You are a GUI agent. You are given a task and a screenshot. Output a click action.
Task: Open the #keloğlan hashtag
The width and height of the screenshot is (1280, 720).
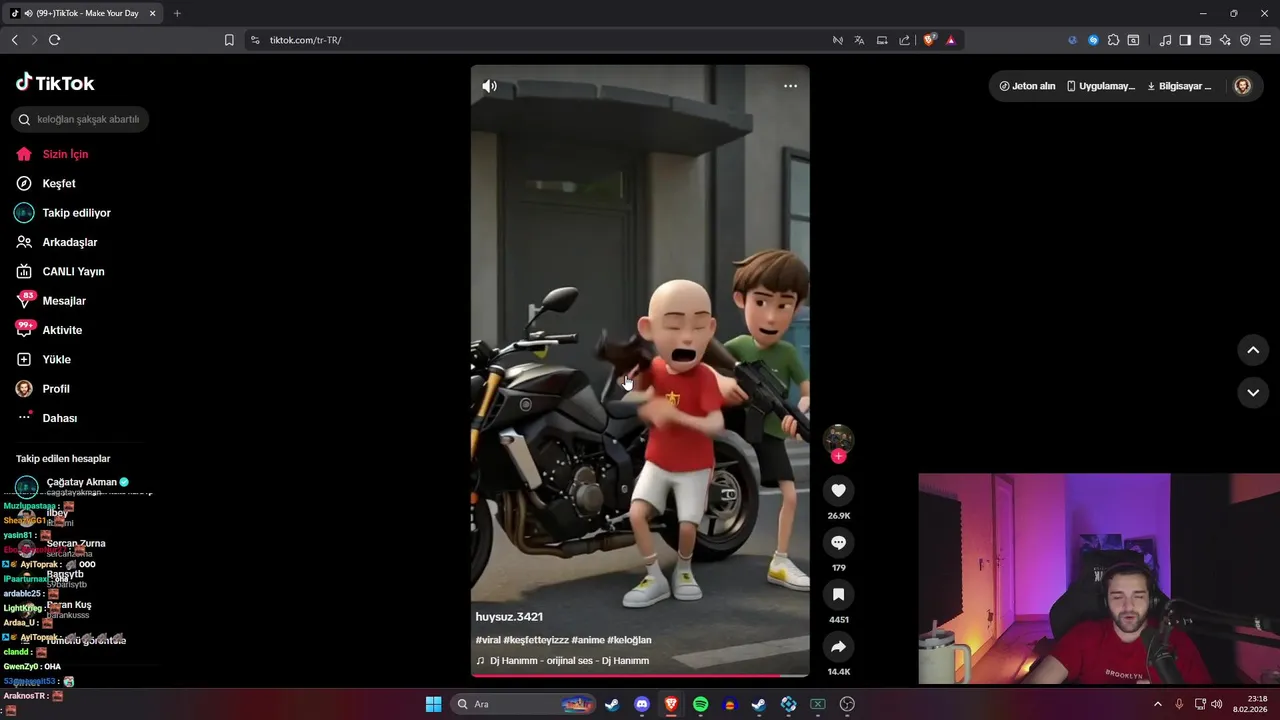[629, 640]
